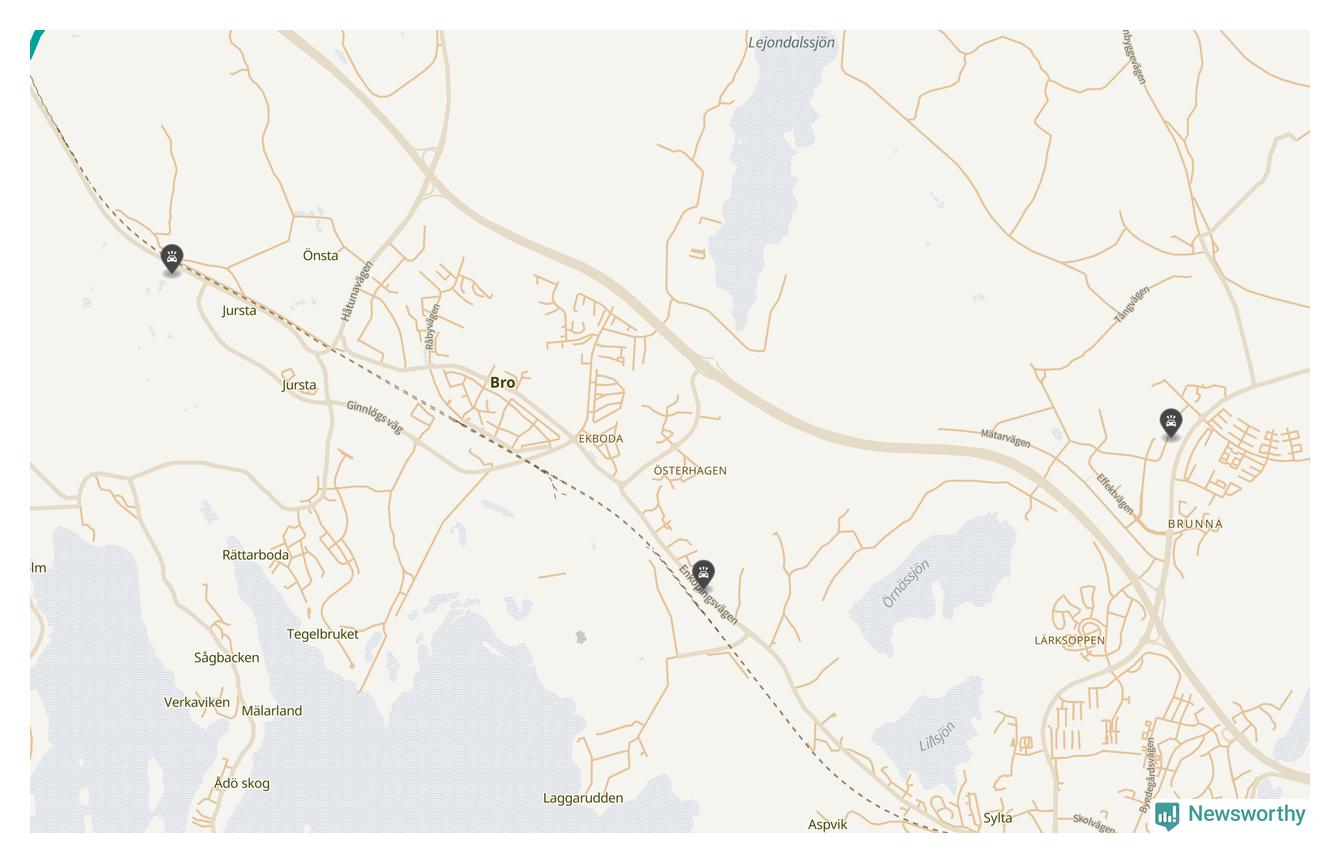Click the Tegelbruket place label

[x=322, y=634]
